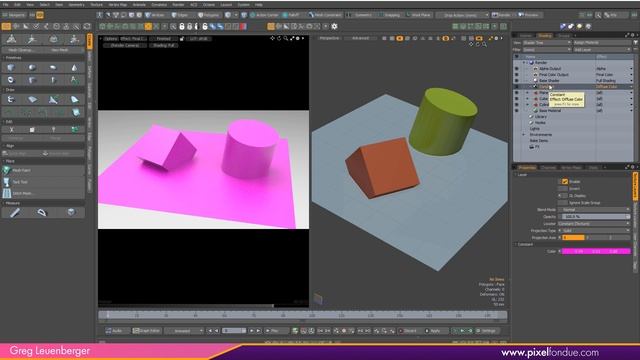
Task: Click the Options button in preview viewport
Action: [110, 39]
